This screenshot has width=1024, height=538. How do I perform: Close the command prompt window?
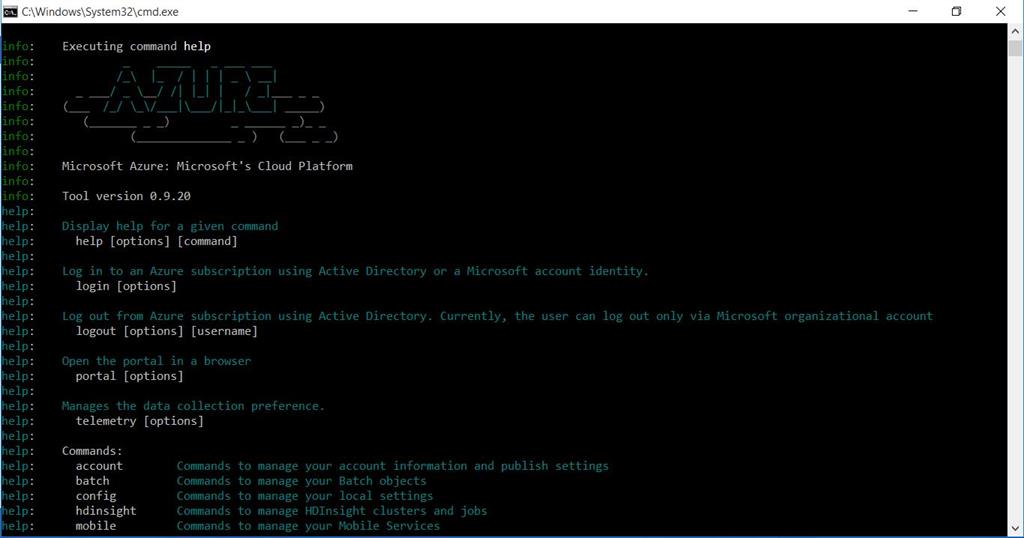click(1001, 11)
